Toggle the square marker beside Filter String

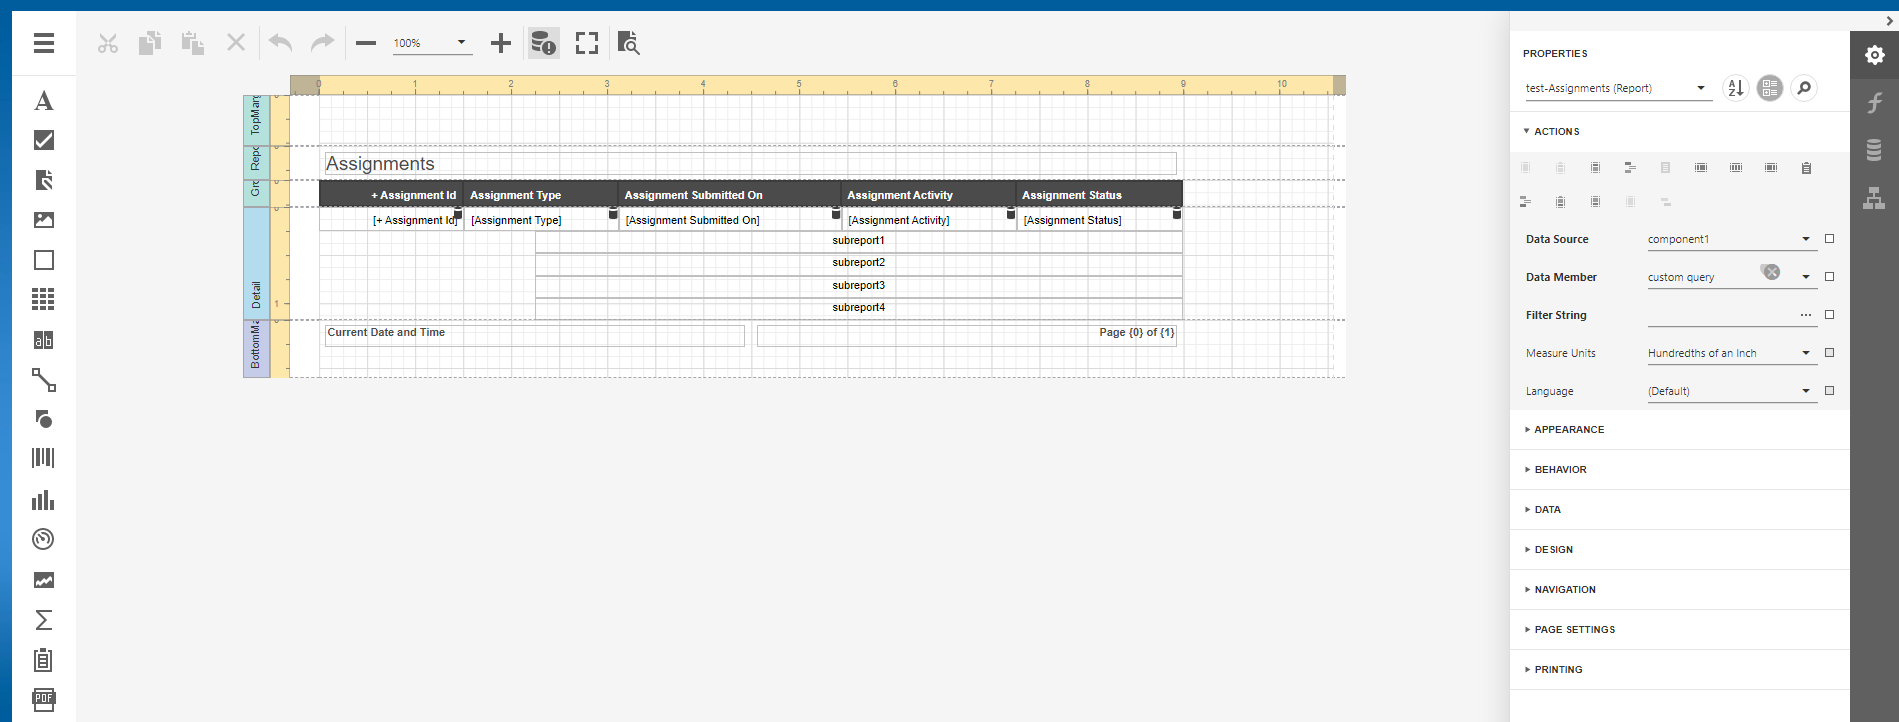coord(1829,315)
